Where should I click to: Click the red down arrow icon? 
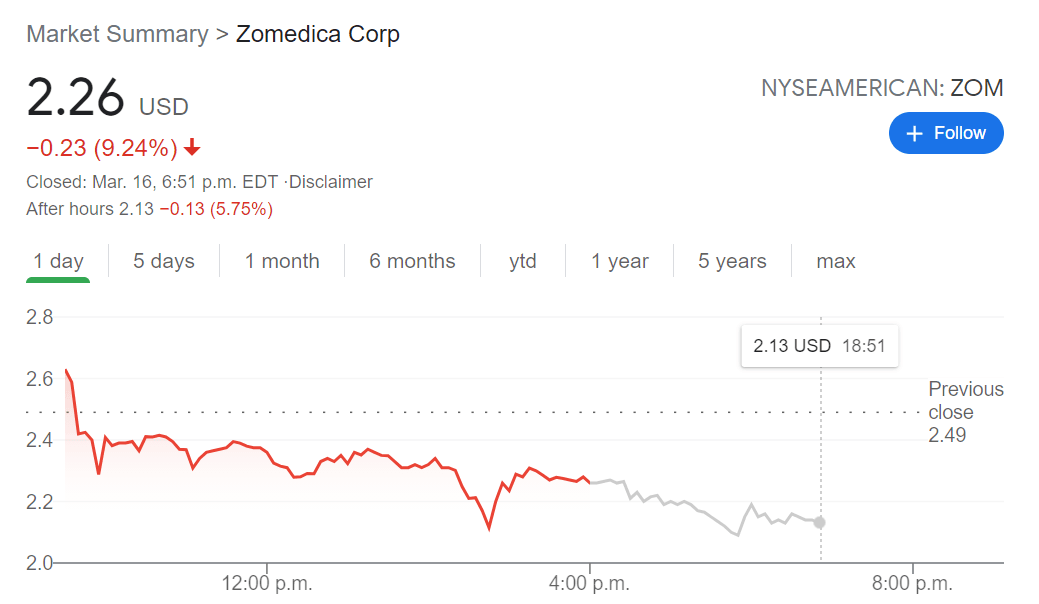(x=192, y=149)
